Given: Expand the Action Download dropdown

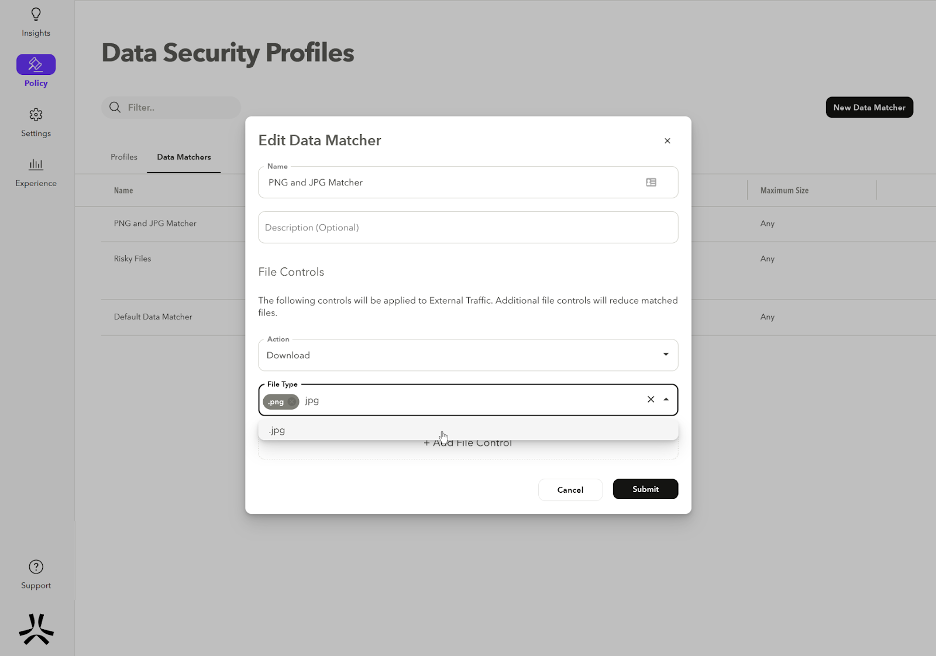Looking at the screenshot, I should click(x=666, y=355).
